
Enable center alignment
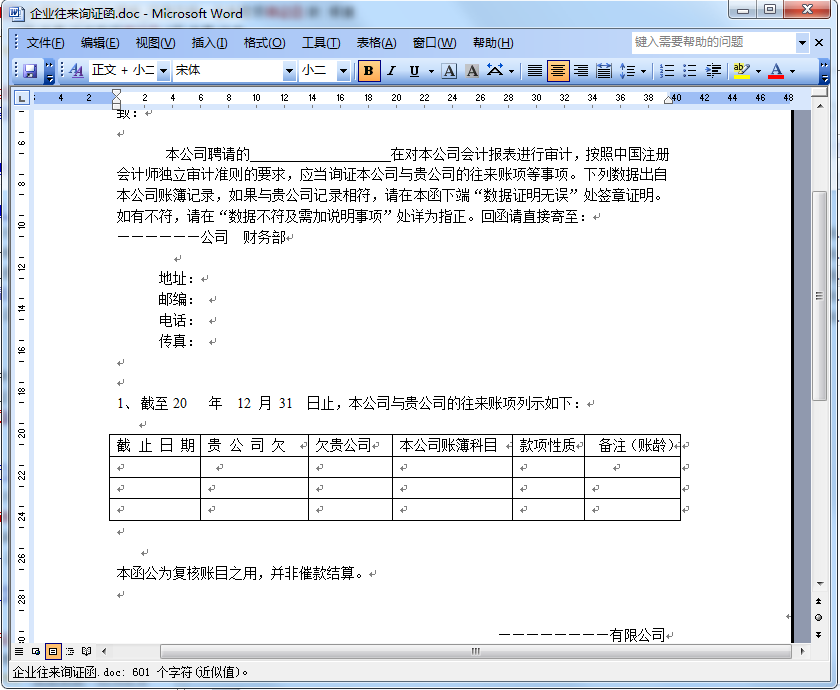pyautogui.click(x=559, y=71)
